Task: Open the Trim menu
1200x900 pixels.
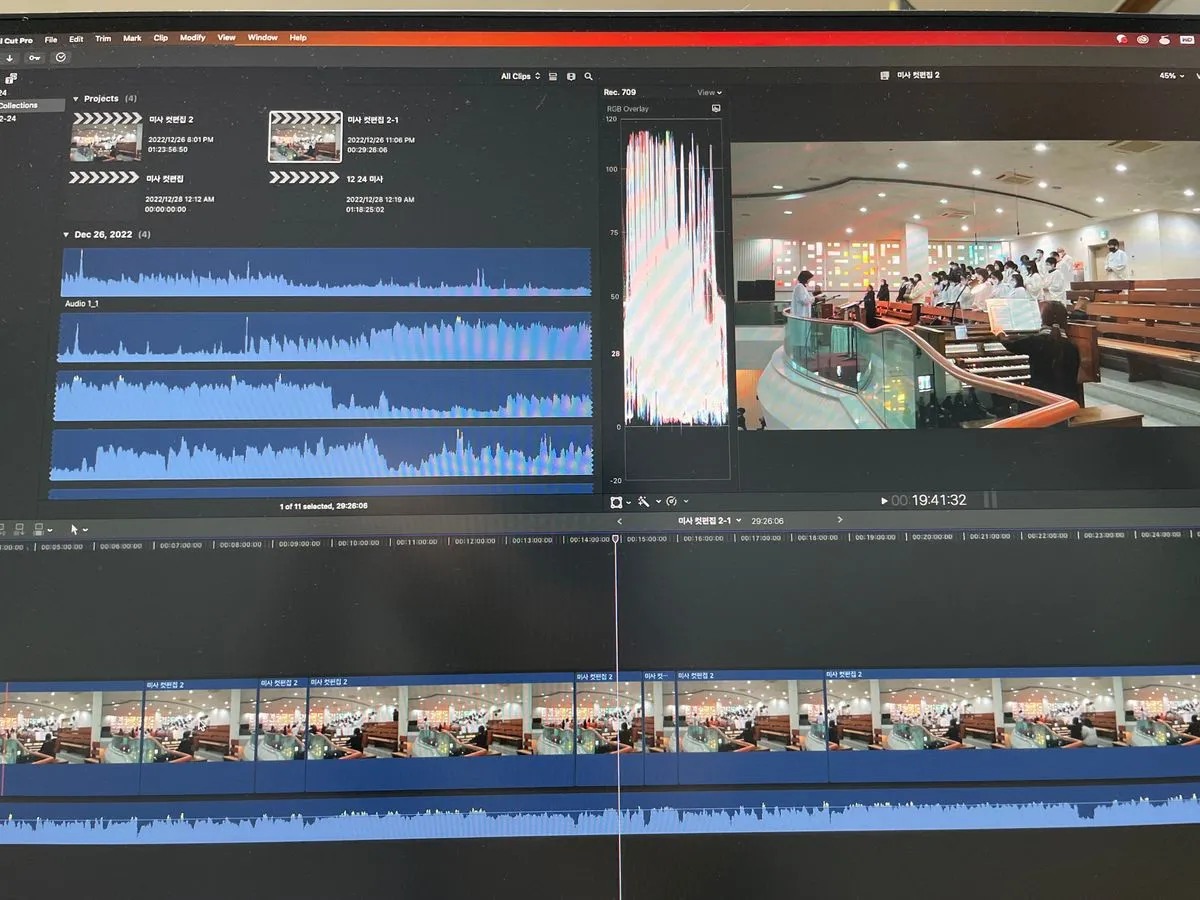Action: (x=103, y=38)
